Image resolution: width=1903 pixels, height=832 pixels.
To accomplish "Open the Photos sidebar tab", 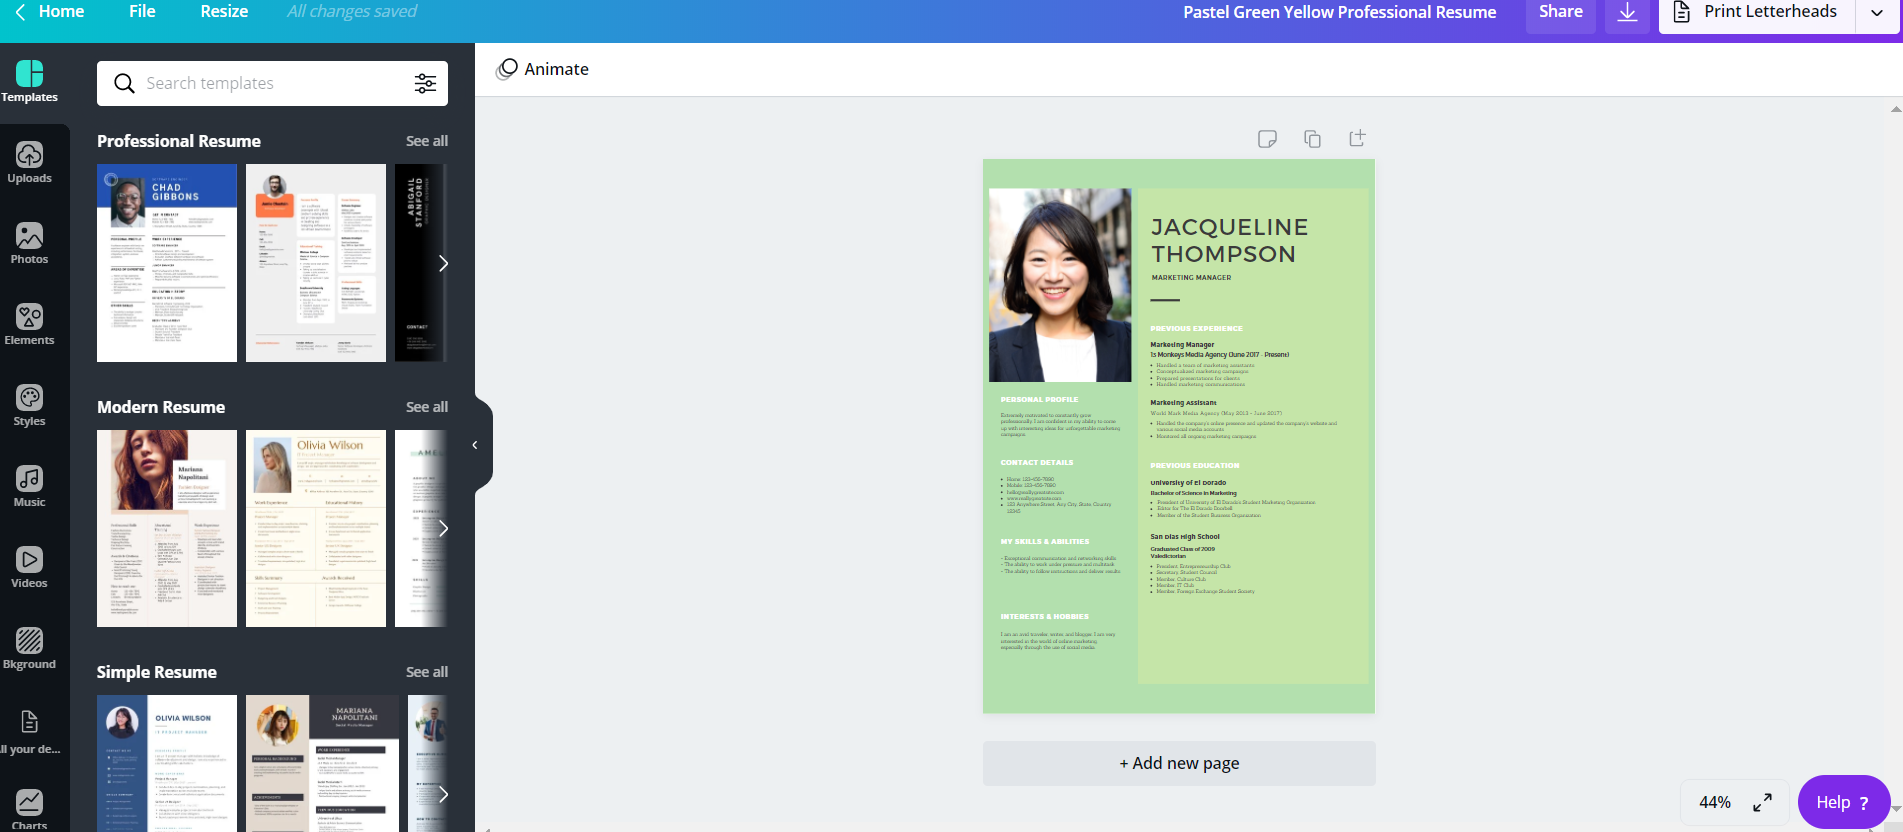I will pyautogui.click(x=30, y=244).
